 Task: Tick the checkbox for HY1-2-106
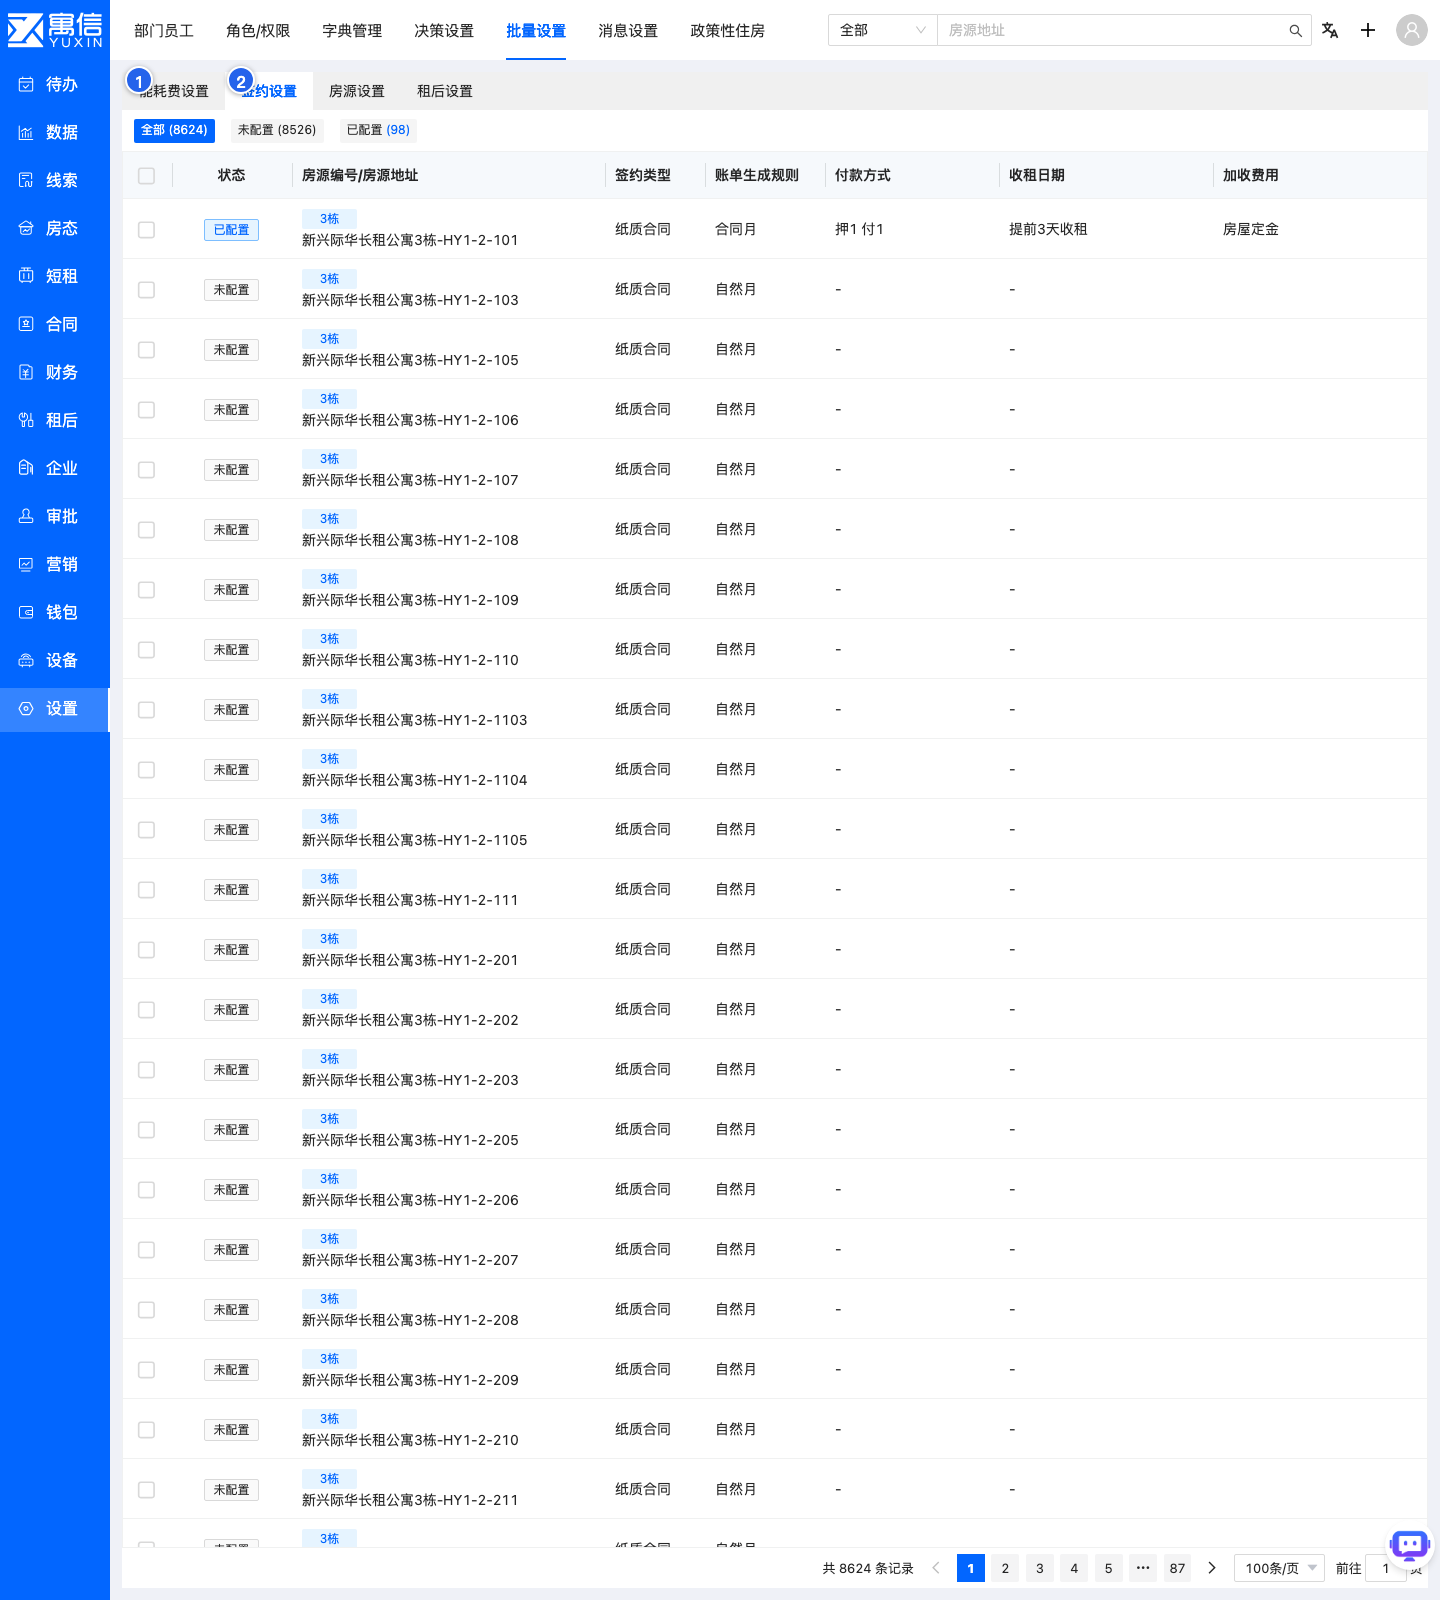pyautogui.click(x=146, y=410)
